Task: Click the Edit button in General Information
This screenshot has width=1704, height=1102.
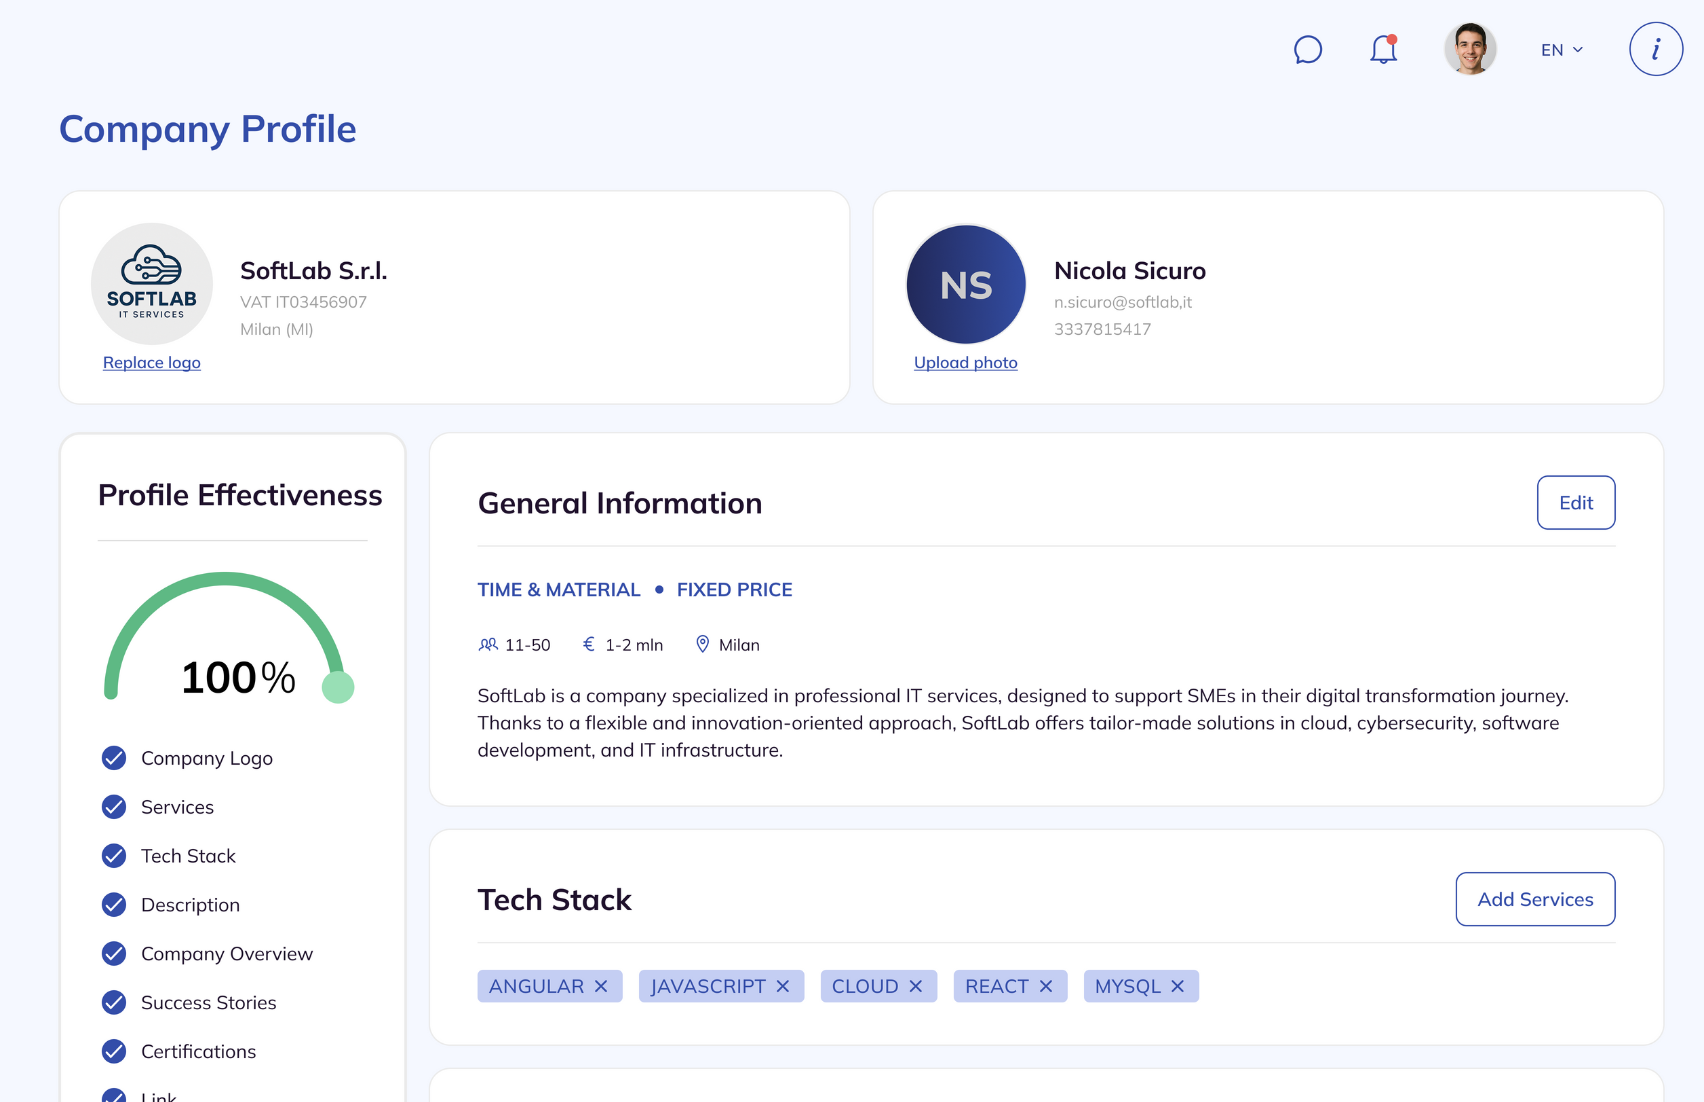Action: coord(1575,503)
